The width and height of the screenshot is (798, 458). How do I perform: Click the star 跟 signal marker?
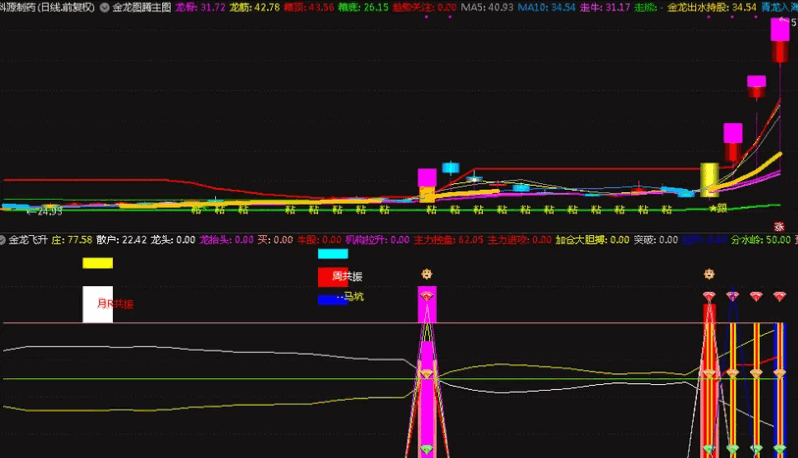pyautogui.click(x=718, y=208)
